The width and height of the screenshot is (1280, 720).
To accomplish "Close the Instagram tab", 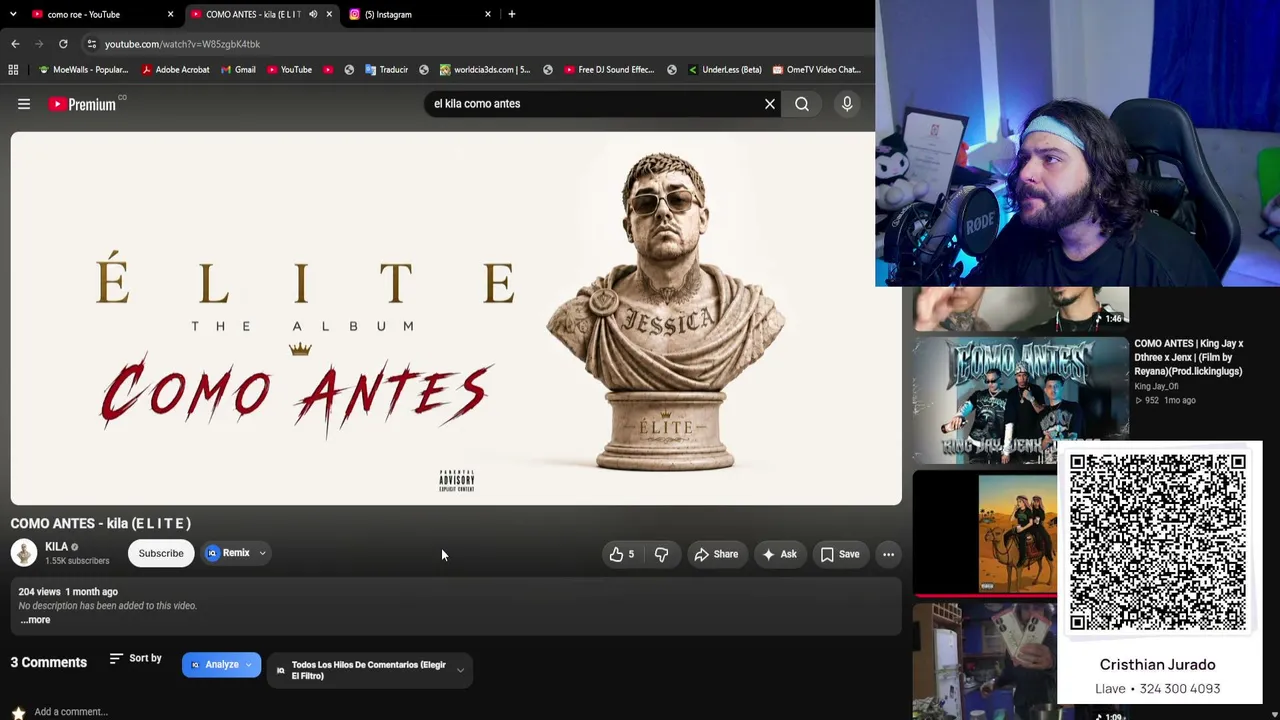I will coord(488,14).
